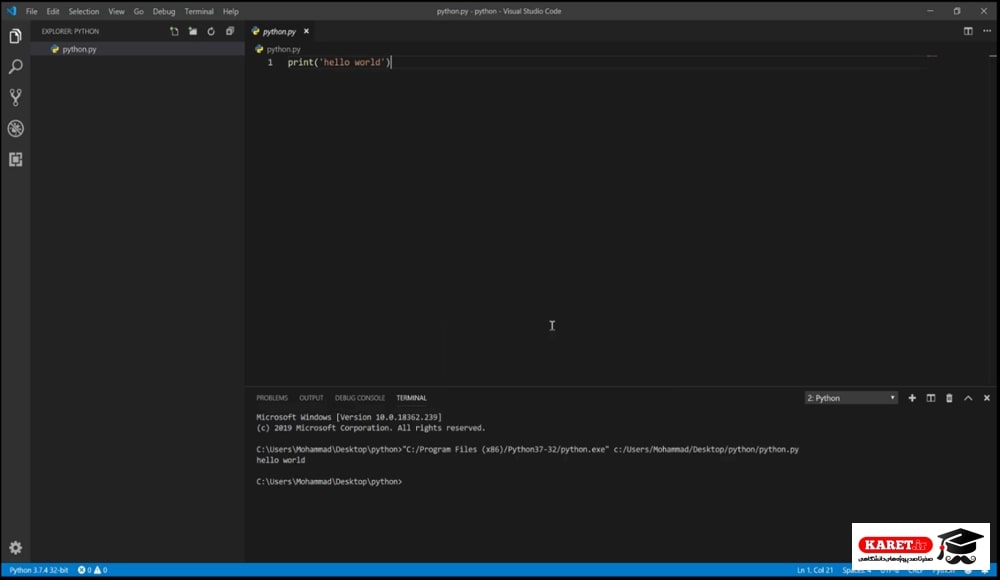Image resolution: width=1000 pixels, height=580 pixels.
Task: Open the Manage gear menu
Action: pyautogui.click(x=15, y=547)
